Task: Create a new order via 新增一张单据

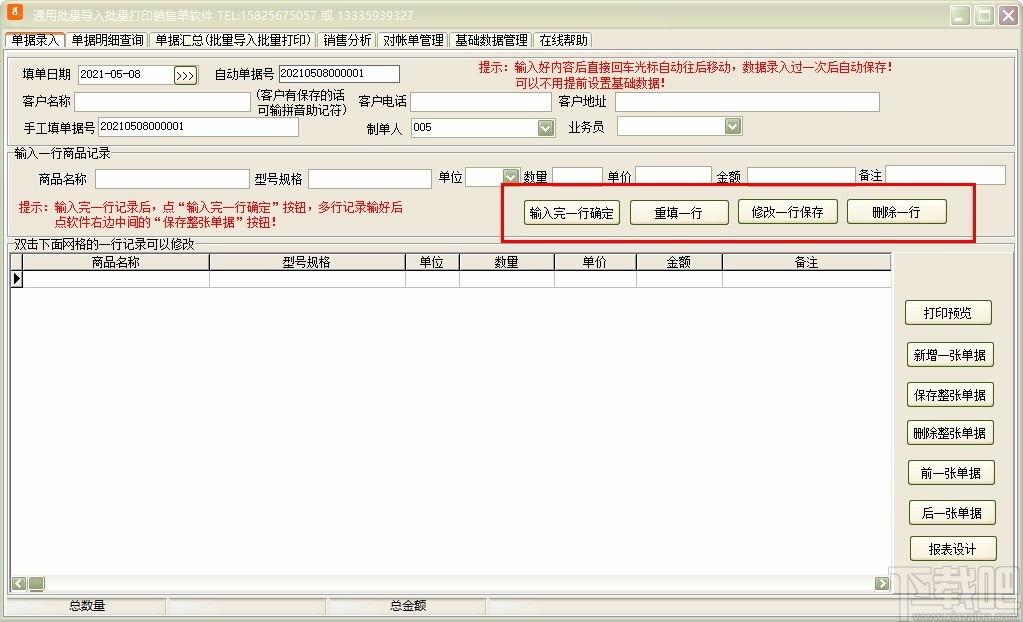Action: click(948, 354)
